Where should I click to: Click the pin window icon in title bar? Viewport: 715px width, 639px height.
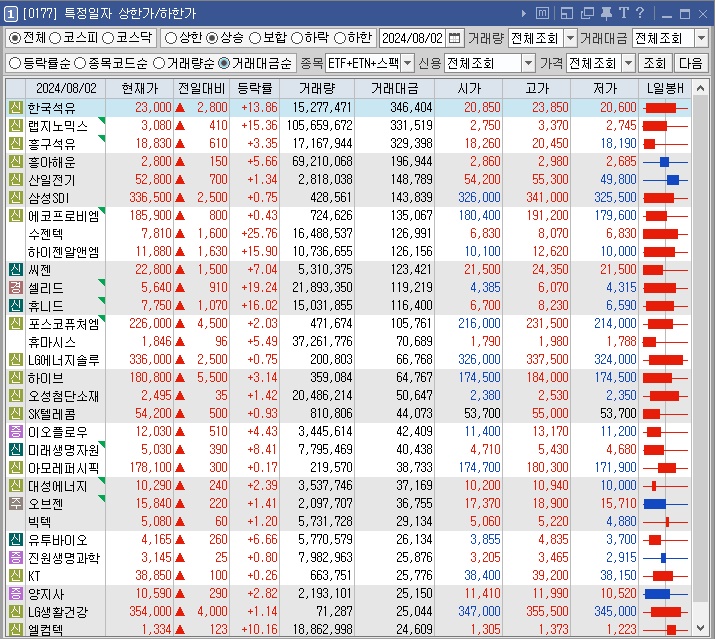pos(606,14)
